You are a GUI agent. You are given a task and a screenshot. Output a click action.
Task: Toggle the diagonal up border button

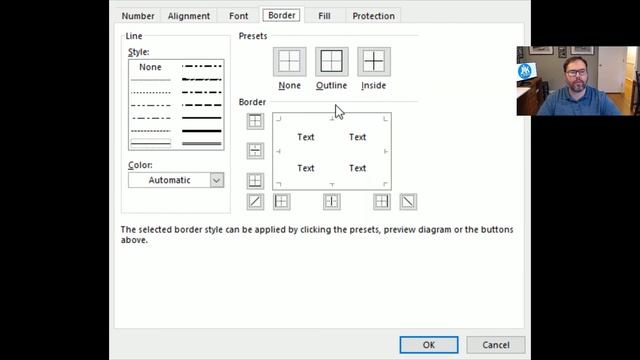pos(255,202)
